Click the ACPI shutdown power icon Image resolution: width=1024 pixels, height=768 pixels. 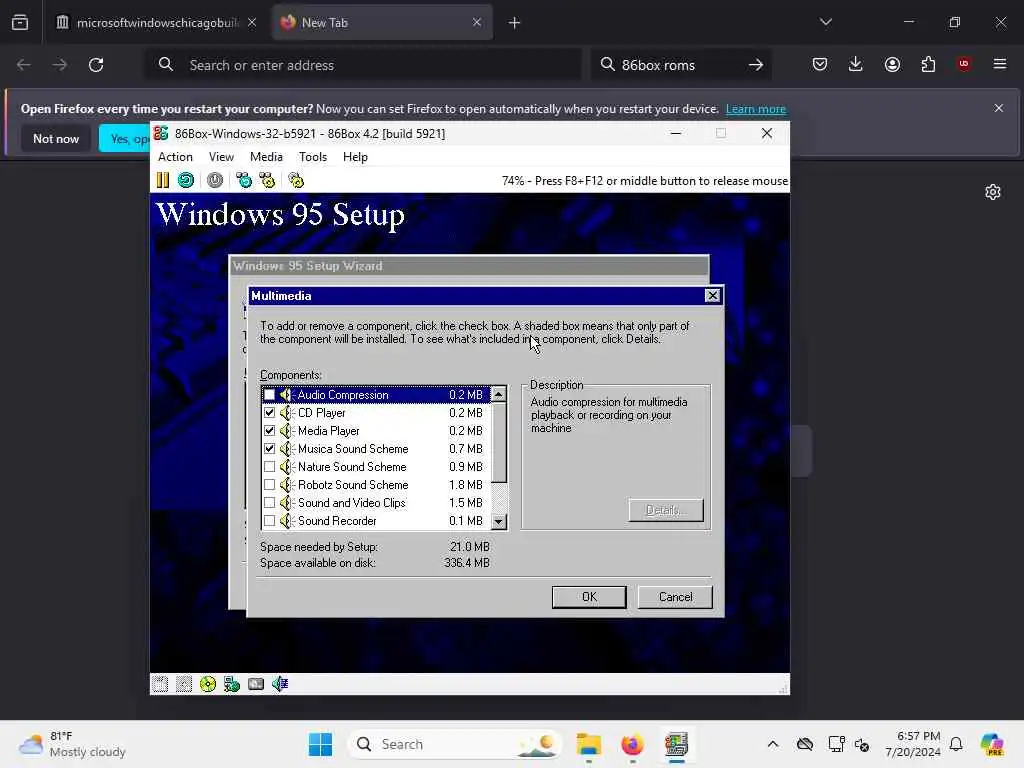pyautogui.click(x=215, y=180)
